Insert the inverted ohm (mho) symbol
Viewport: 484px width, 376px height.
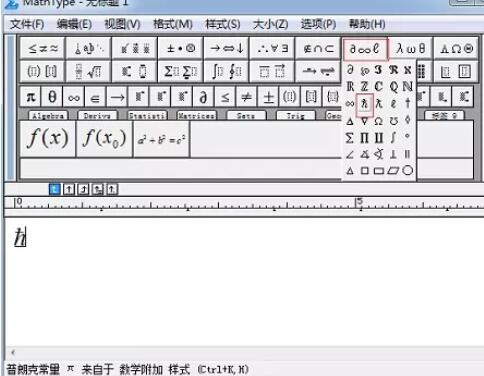tap(393, 121)
